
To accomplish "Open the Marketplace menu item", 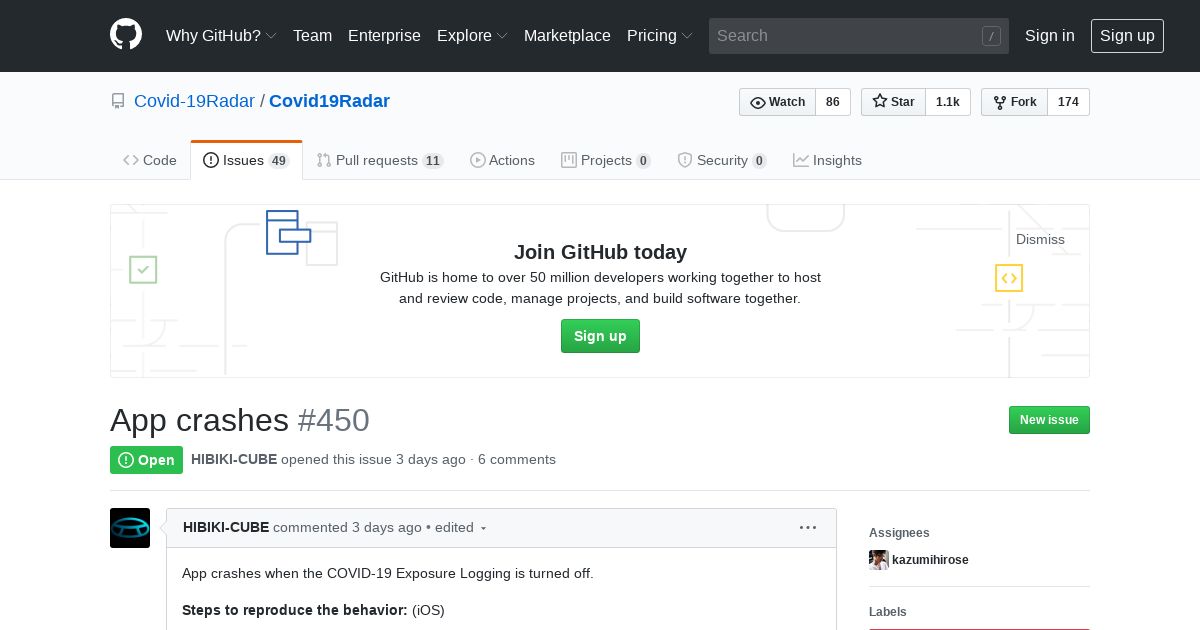I will coord(567,35).
